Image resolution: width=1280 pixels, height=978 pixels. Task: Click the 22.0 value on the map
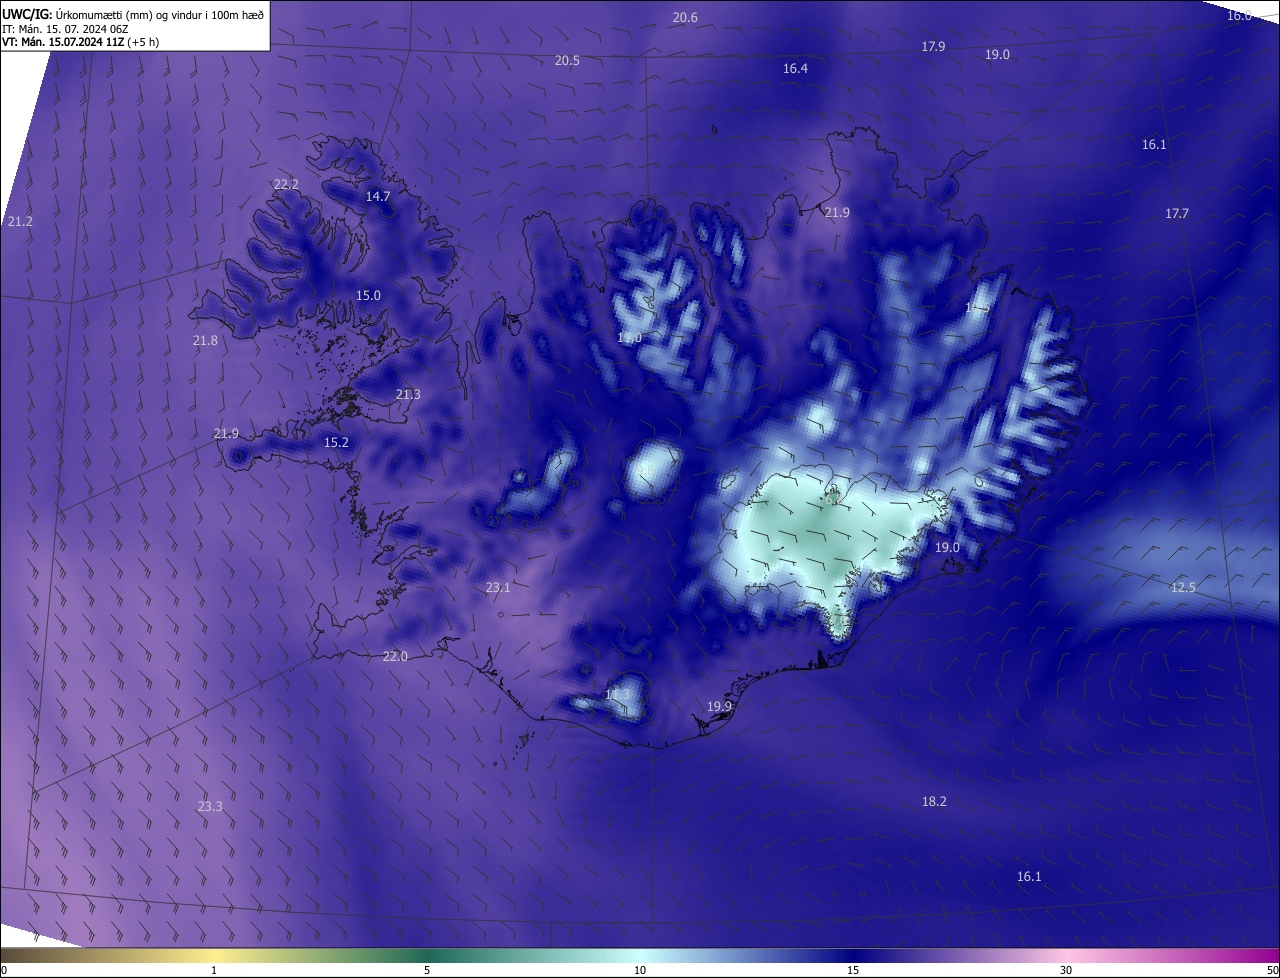click(395, 657)
